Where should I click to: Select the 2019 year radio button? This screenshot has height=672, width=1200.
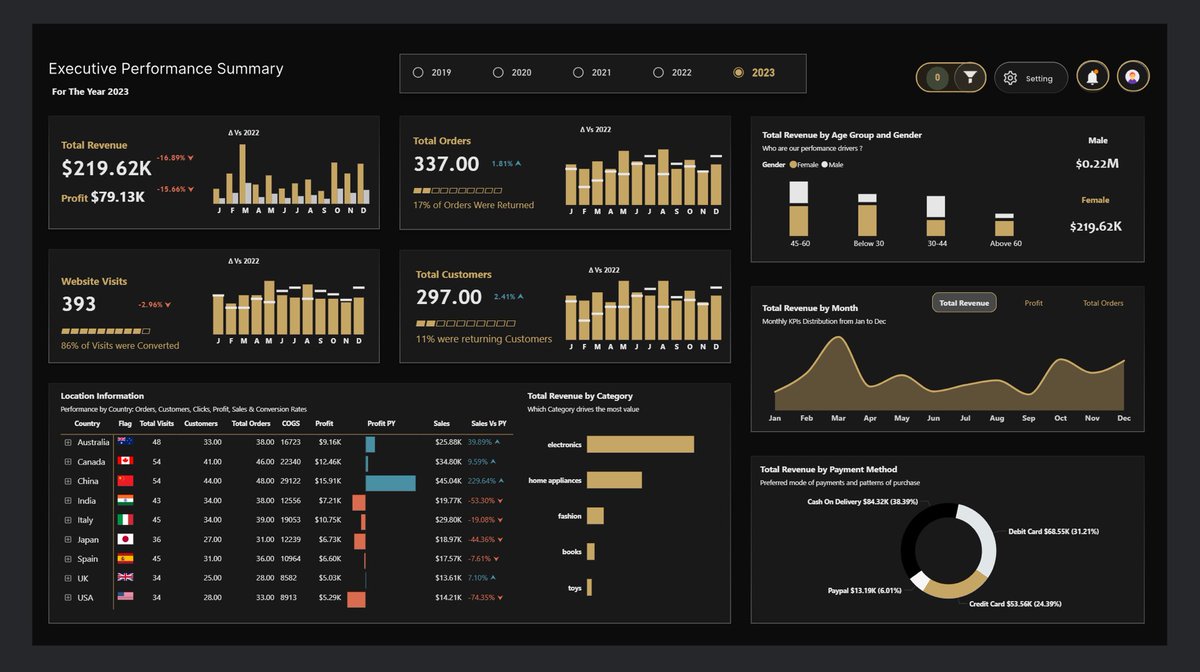point(418,73)
